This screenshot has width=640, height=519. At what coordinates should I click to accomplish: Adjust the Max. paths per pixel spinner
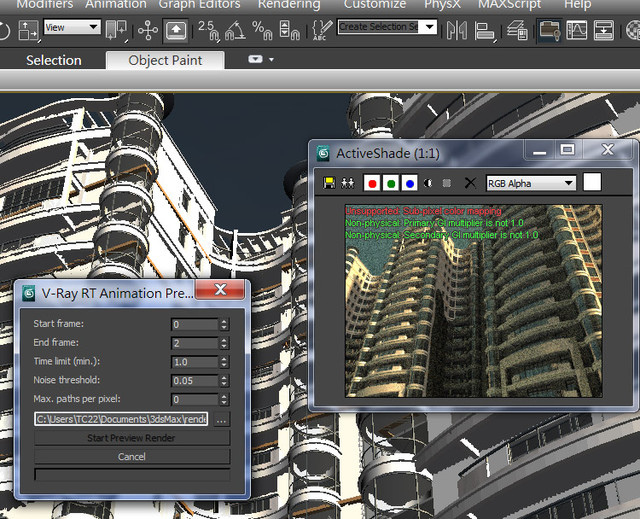pyautogui.click(x=224, y=399)
